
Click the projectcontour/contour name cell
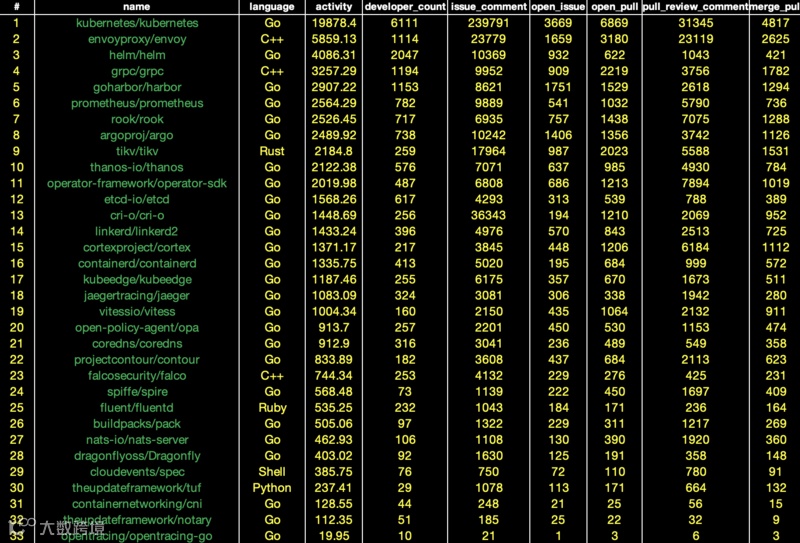coord(137,360)
